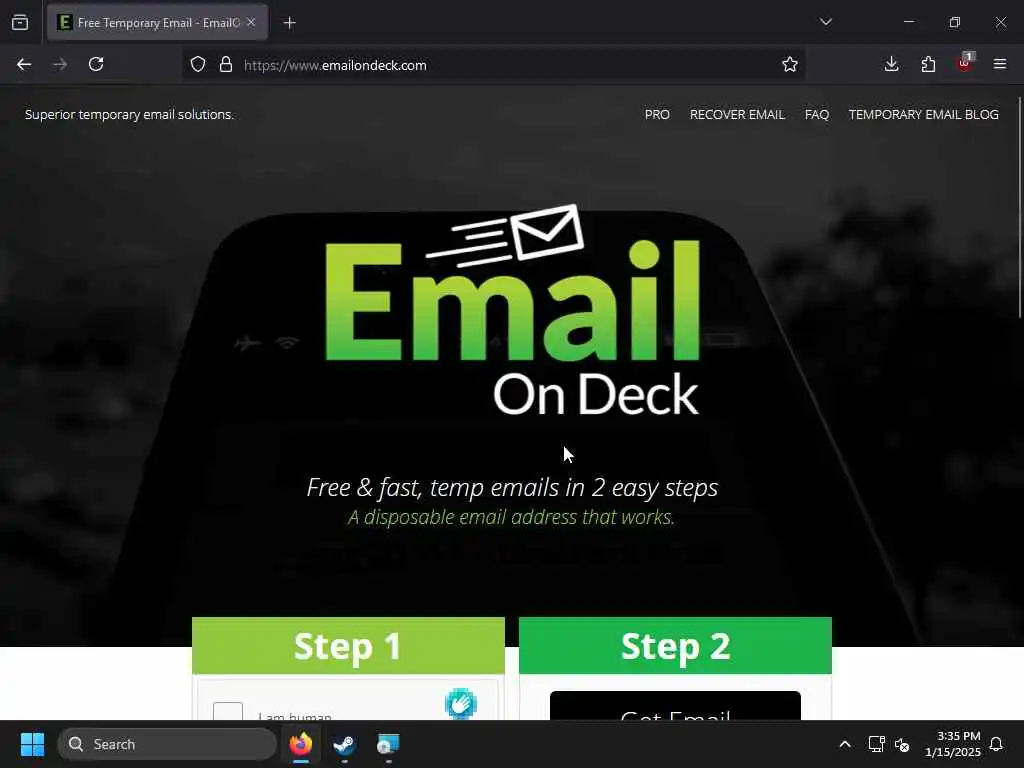
Task: Open Firefox from the taskbar
Action: [300, 744]
